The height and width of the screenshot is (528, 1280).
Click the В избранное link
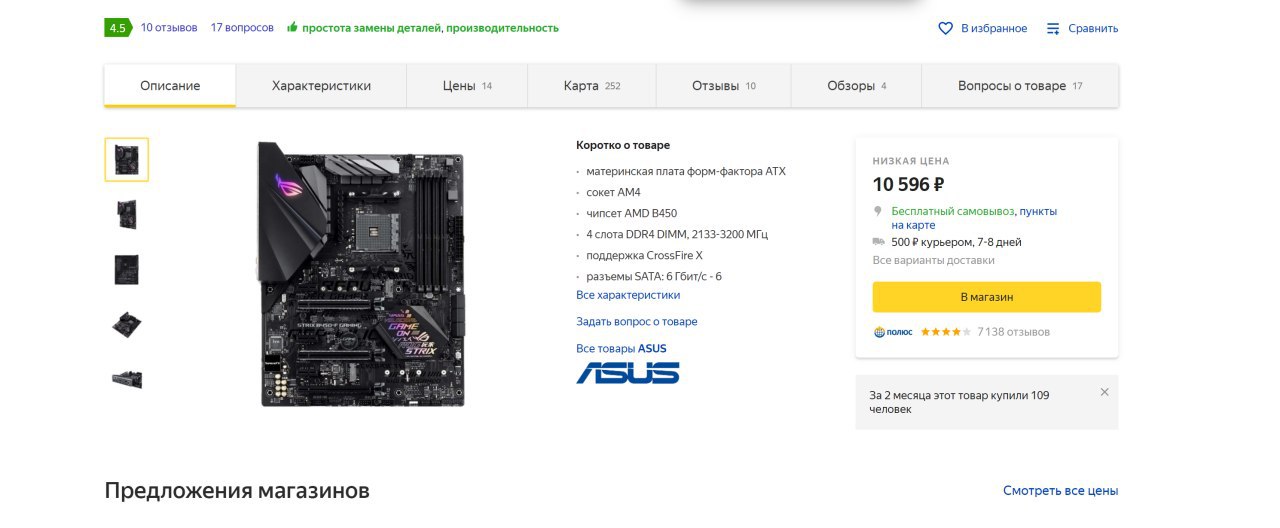point(994,28)
